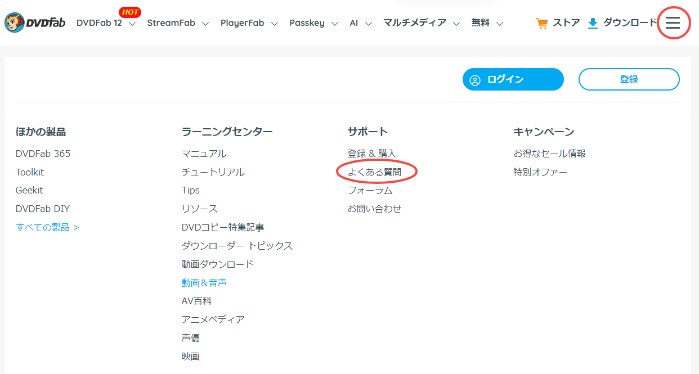Open the Tips link
Screen dimensions: 699x374
tap(190, 190)
